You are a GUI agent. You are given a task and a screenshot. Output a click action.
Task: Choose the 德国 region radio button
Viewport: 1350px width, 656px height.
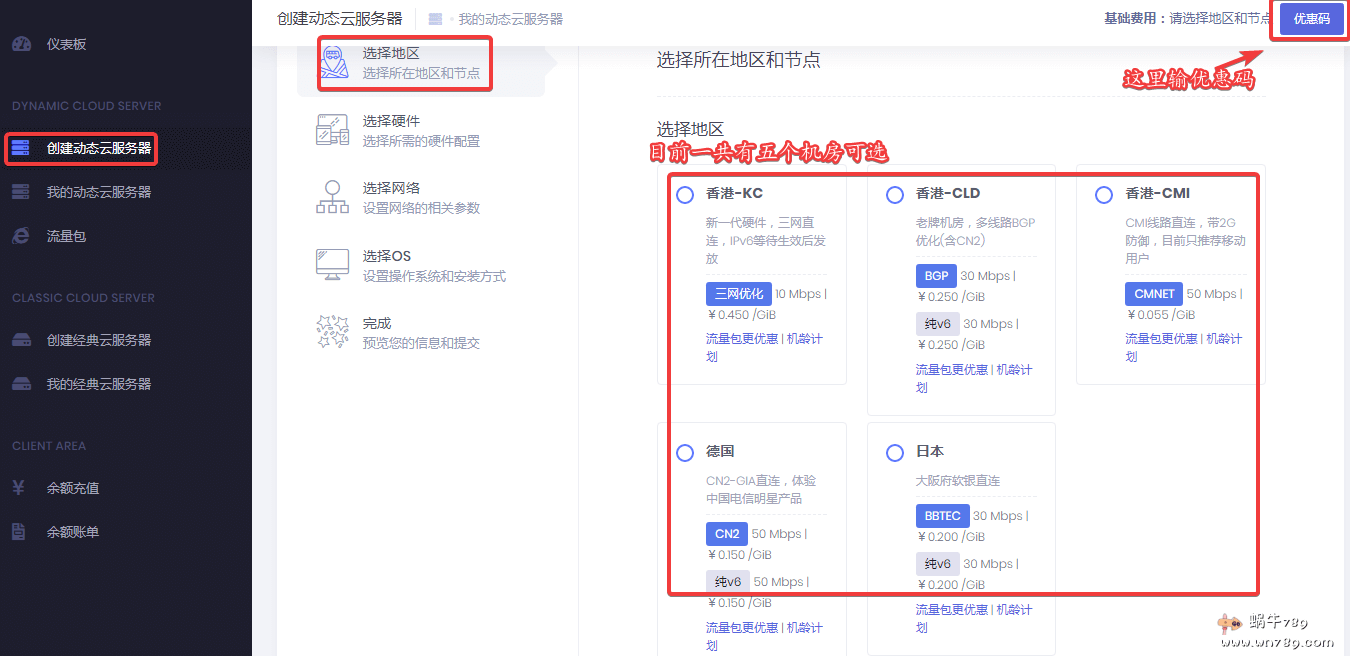(x=685, y=453)
